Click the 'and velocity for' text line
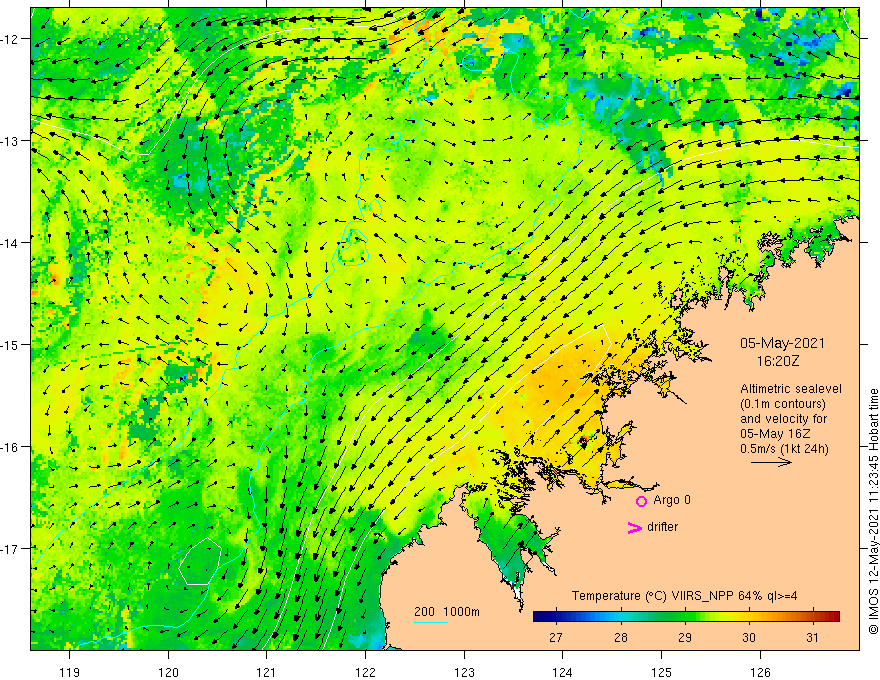 click(783, 419)
